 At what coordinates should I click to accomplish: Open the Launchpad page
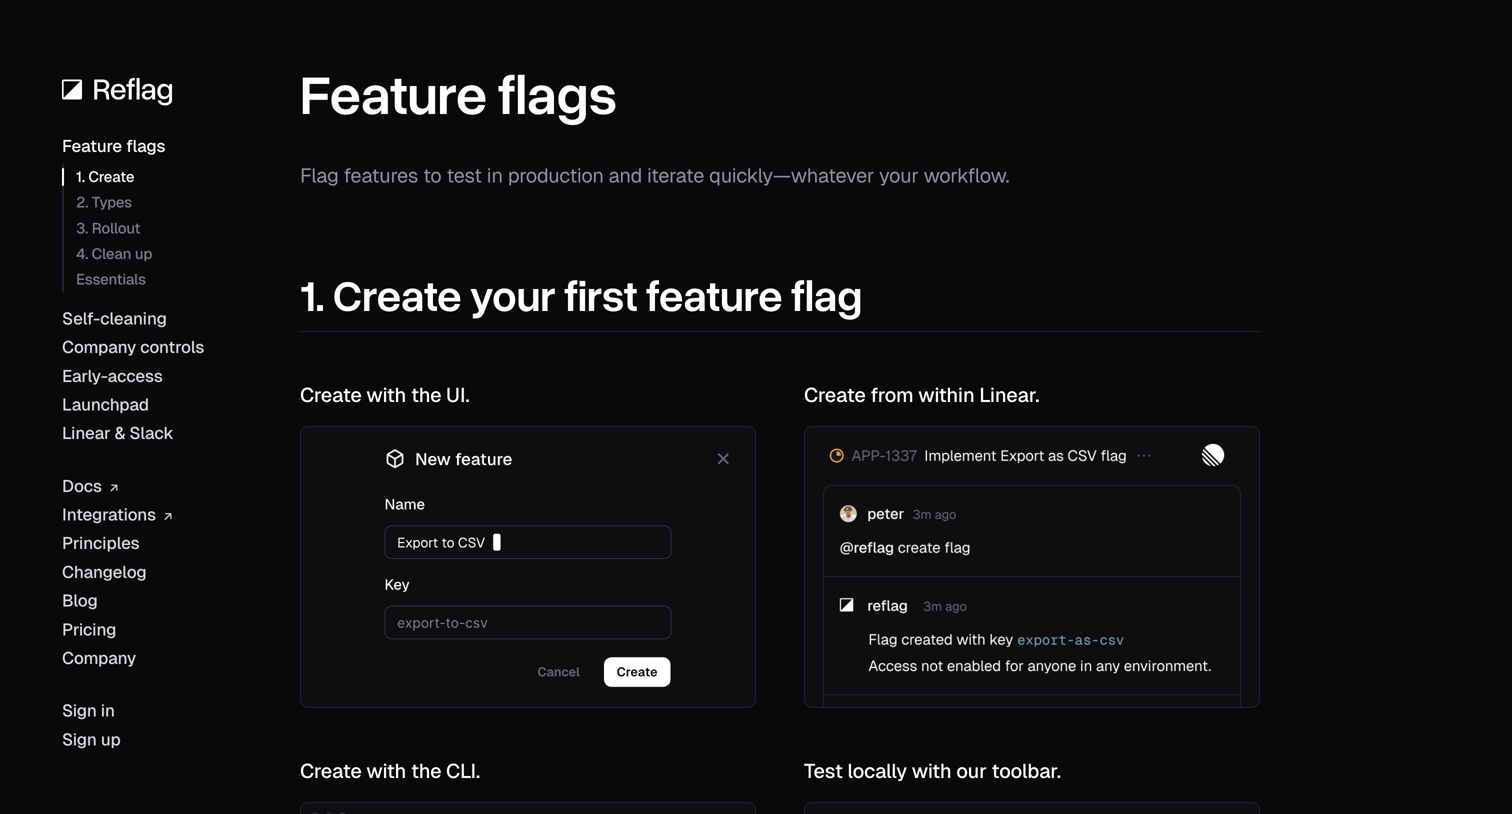105,405
